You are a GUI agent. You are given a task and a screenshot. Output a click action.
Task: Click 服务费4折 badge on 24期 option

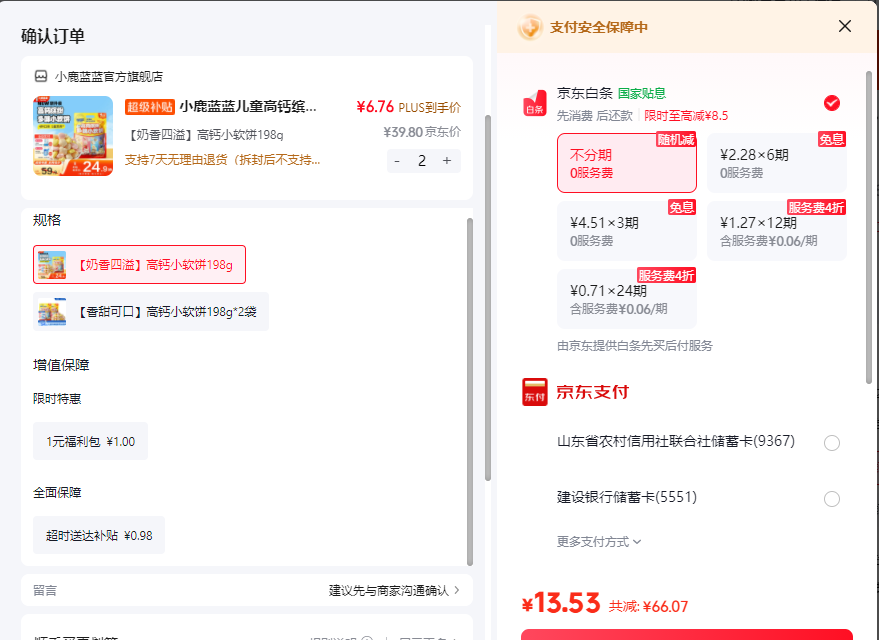click(x=667, y=276)
